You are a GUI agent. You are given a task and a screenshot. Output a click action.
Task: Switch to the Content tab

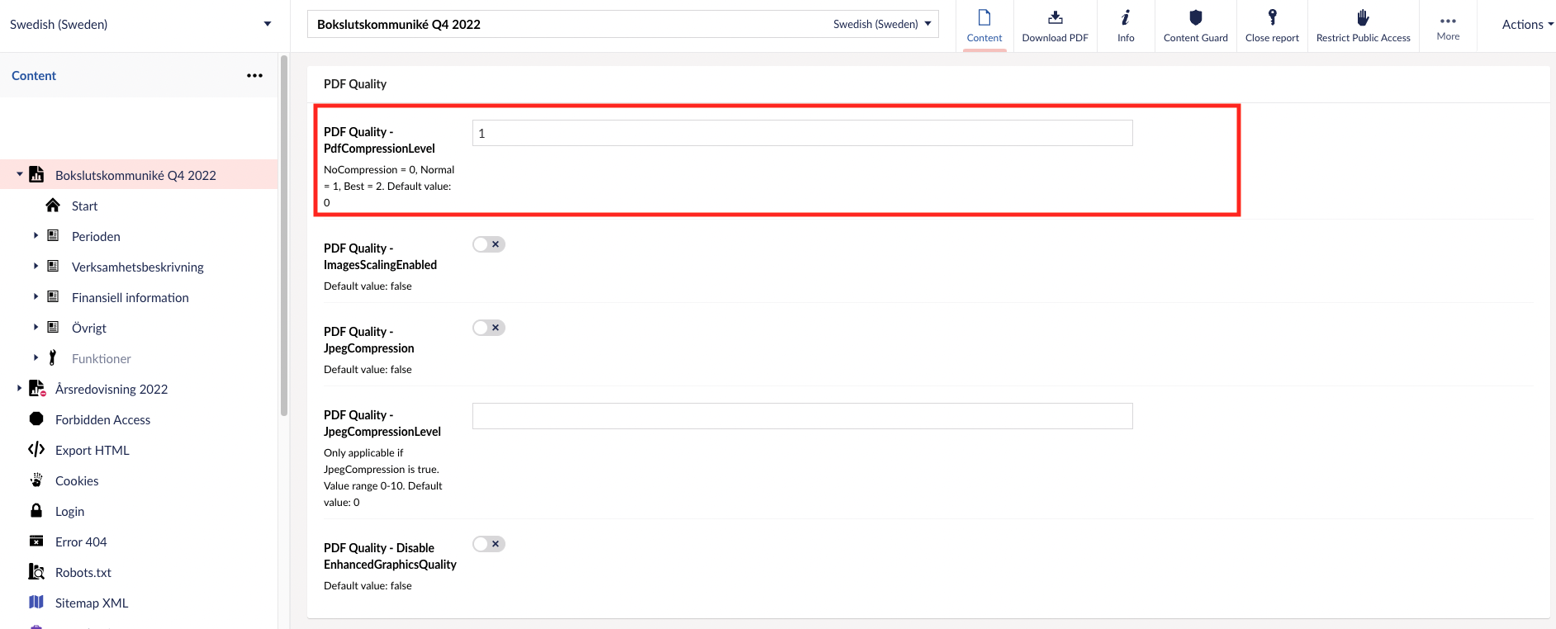[984, 26]
